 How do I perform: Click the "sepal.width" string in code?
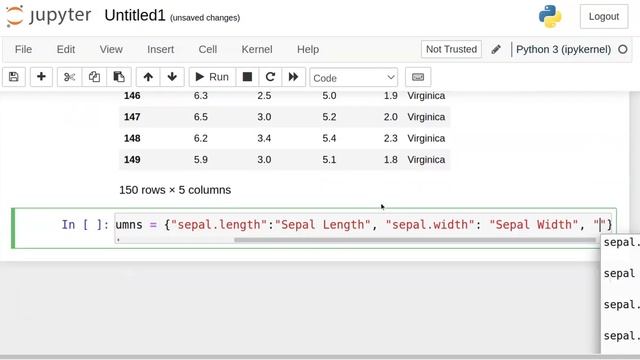pos(430,224)
